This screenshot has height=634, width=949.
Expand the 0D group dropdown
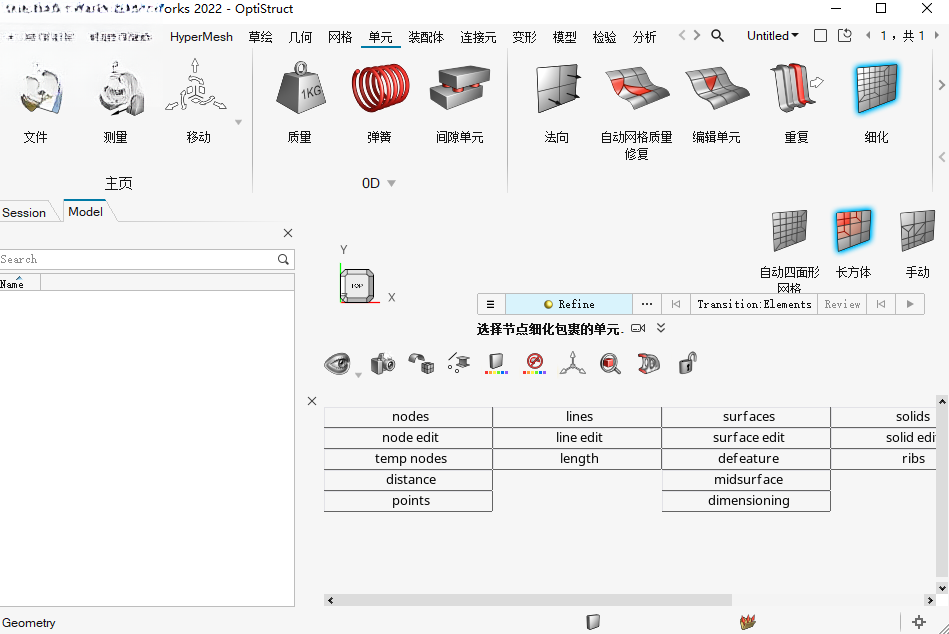tap(392, 183)
